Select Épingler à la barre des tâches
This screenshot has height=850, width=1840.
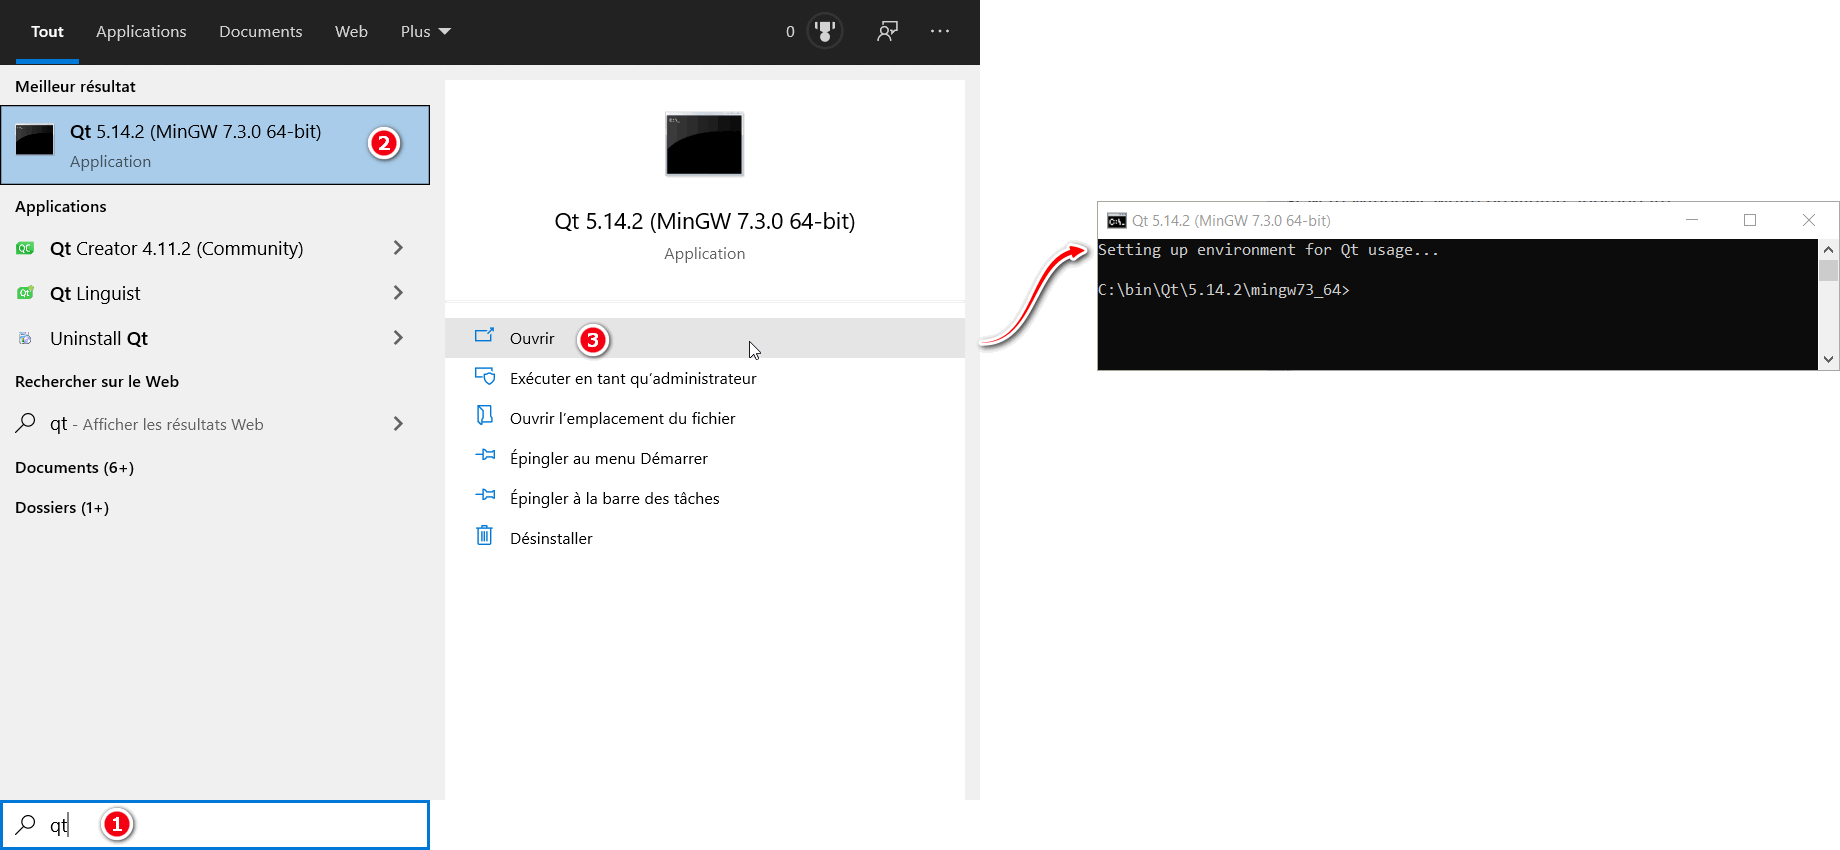point(705,498)
